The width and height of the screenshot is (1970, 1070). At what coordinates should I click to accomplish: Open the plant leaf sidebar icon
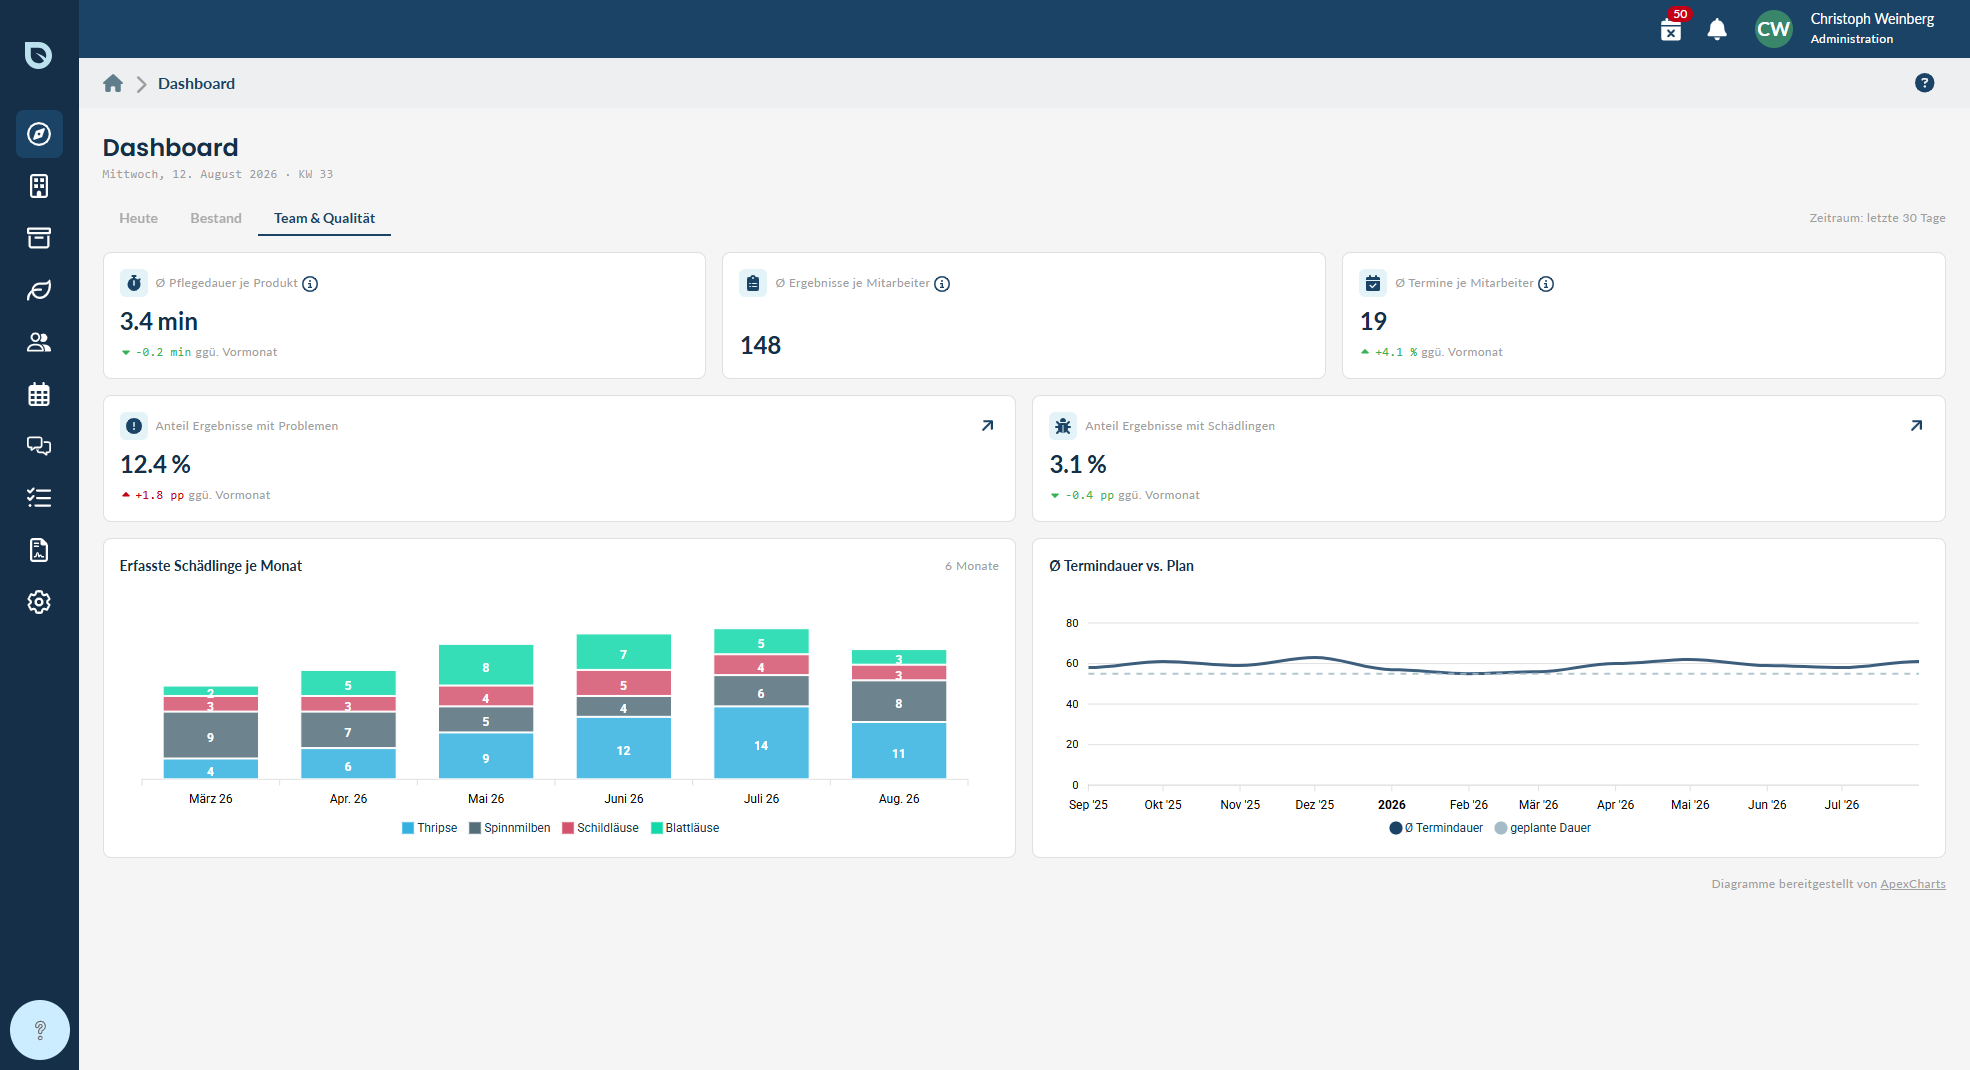[39, 290]
